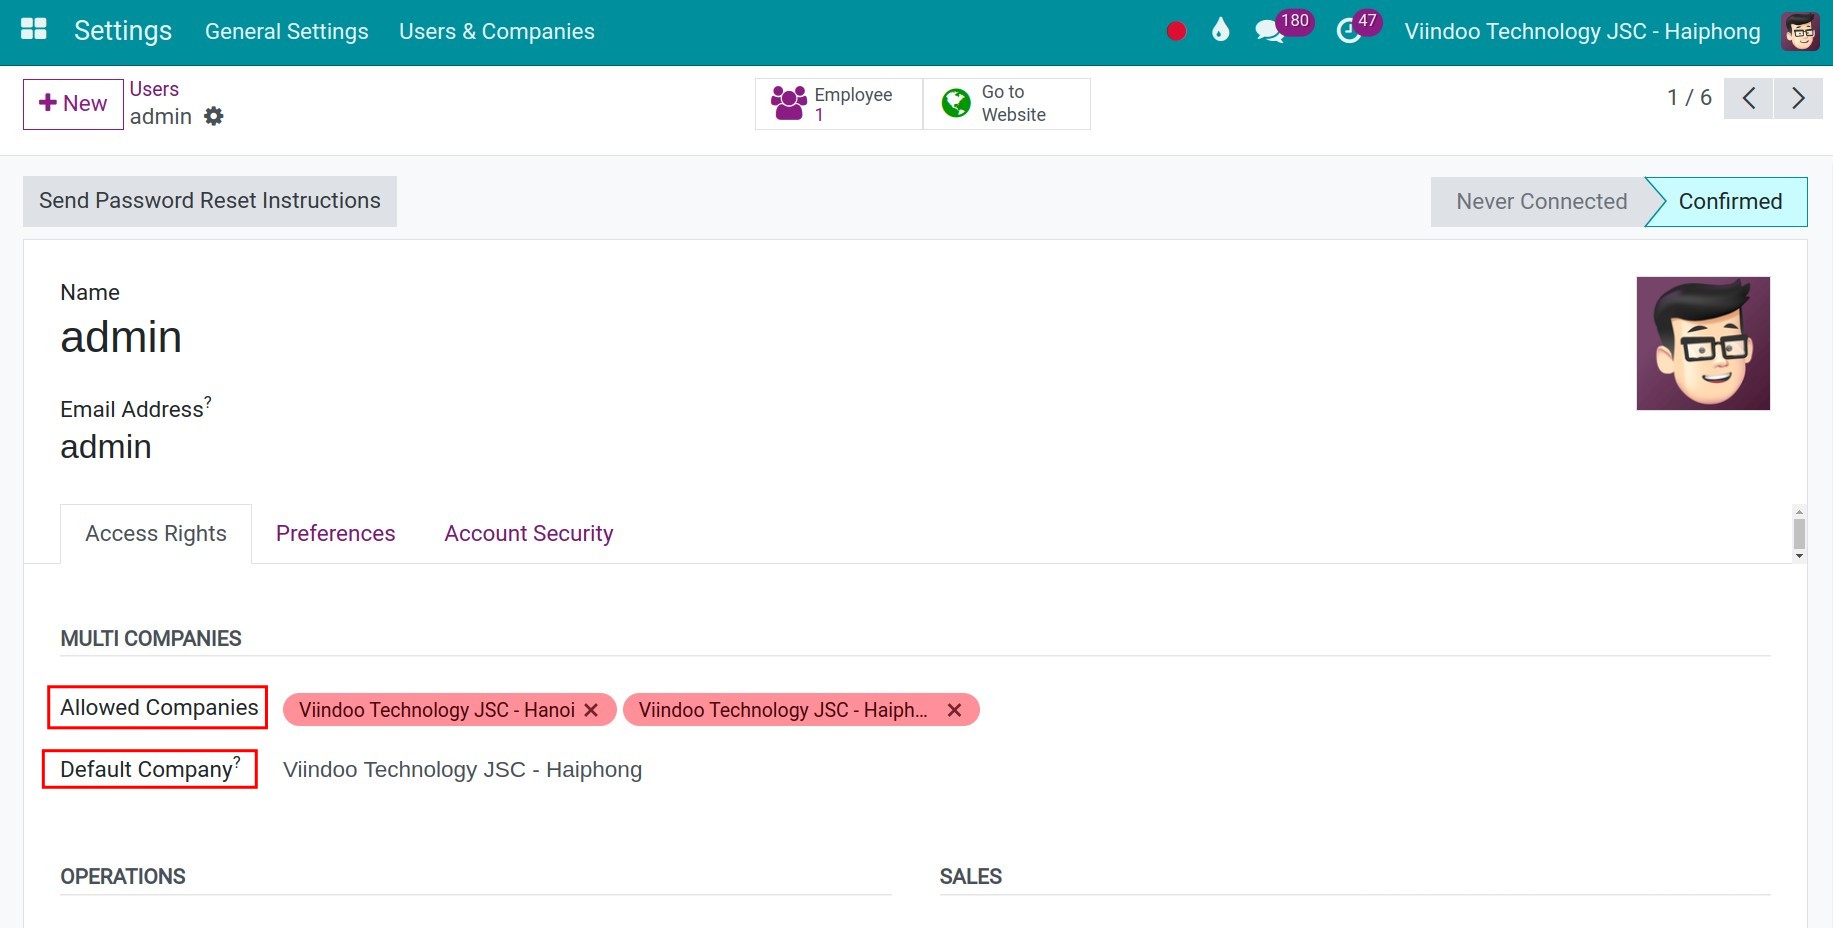Click the Settings app title
1833x928 pixels.
tap(123, 31)
